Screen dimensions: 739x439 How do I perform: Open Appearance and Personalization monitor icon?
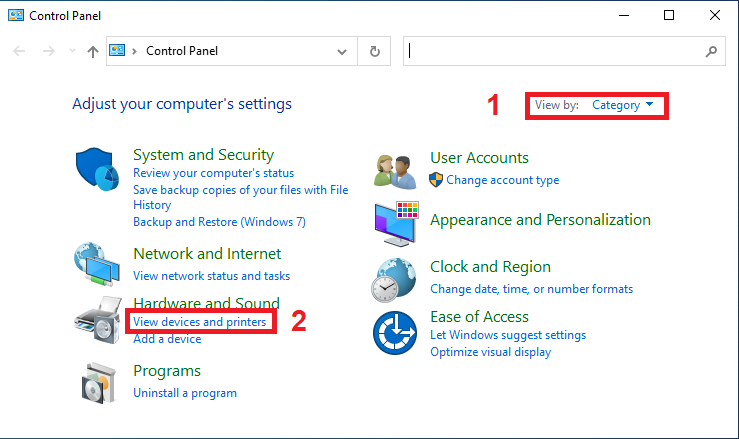tap(394, 222)
